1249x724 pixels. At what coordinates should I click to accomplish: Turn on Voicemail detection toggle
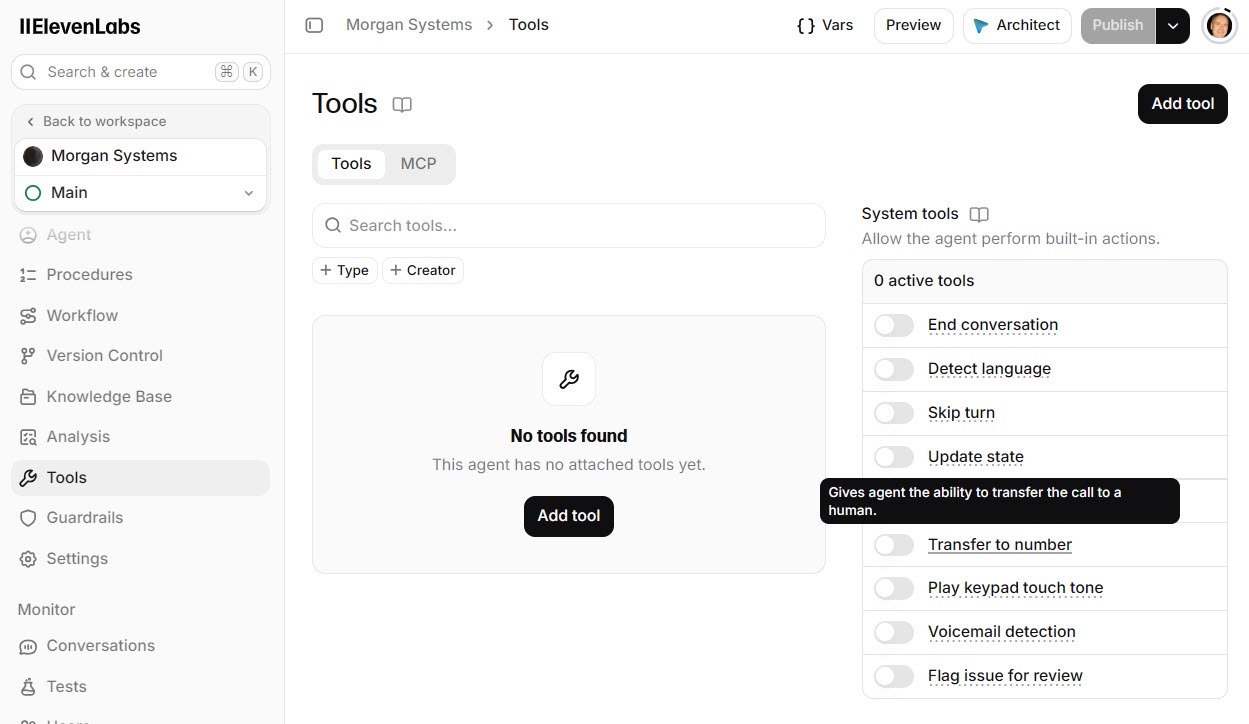[x=894, y=632]
